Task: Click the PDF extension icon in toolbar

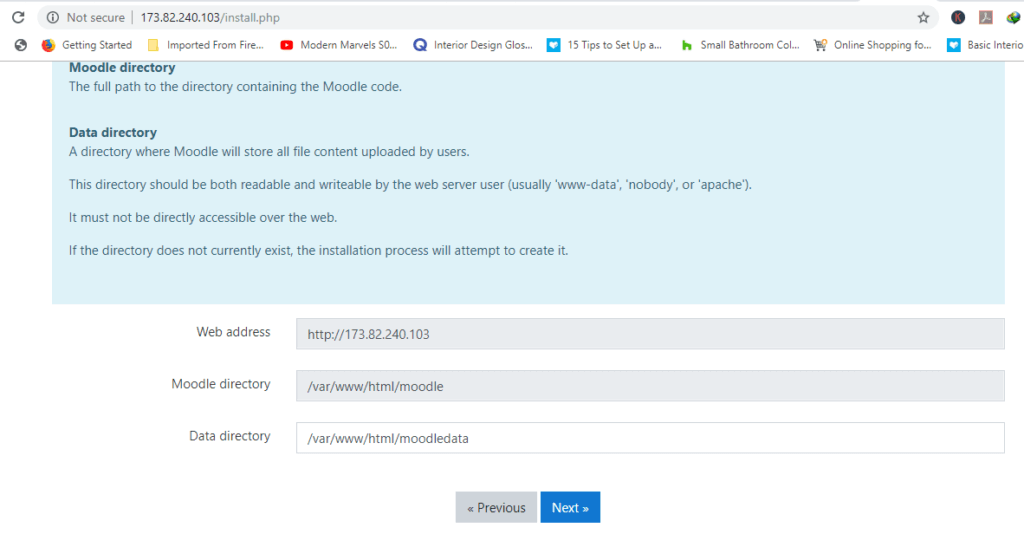Action: (x=985, y=17)
